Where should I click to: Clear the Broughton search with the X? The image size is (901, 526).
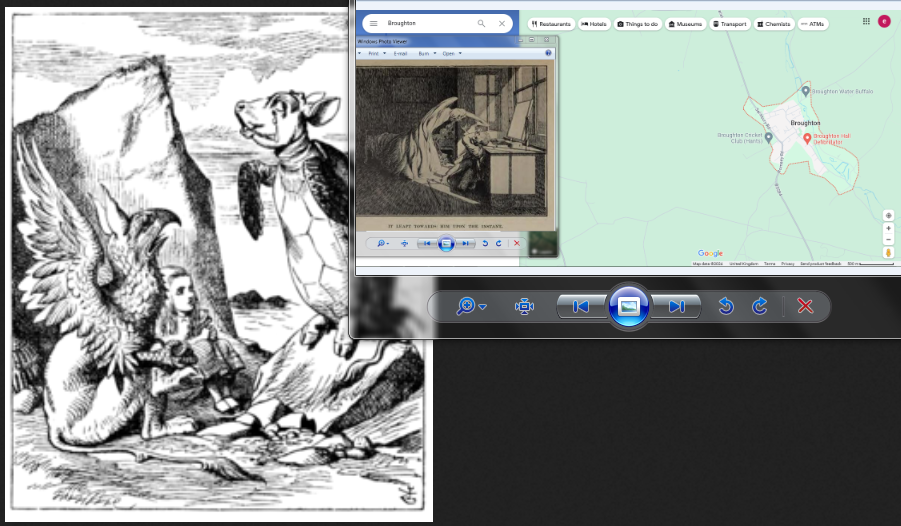coord(502,24)
